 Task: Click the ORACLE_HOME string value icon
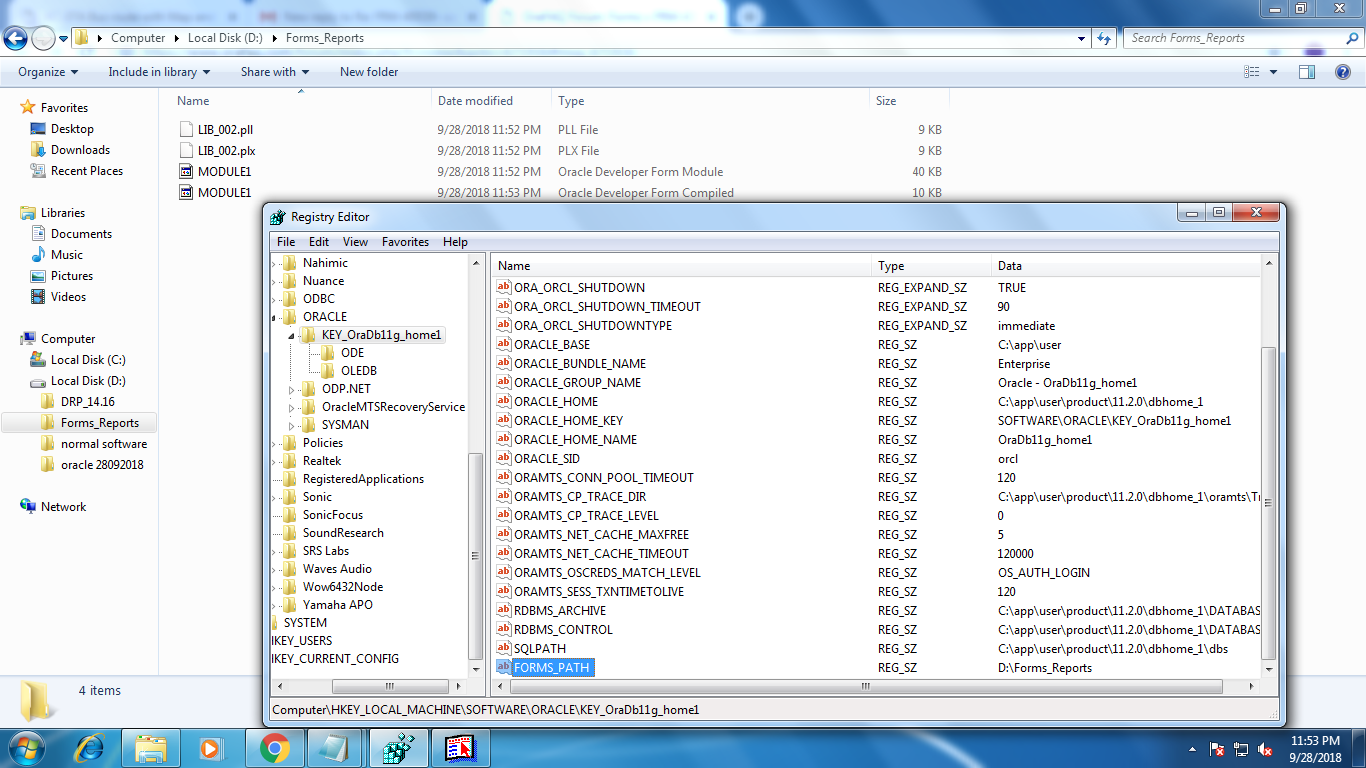pos(504,401)
